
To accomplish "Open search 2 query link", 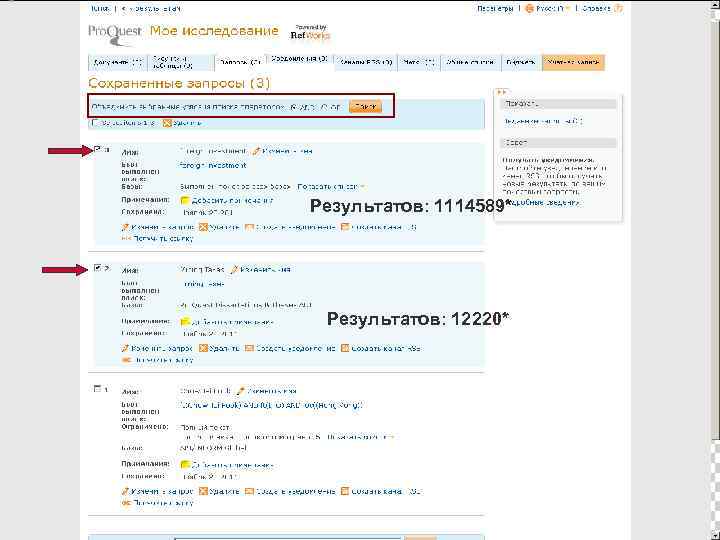I will [203, 284].
